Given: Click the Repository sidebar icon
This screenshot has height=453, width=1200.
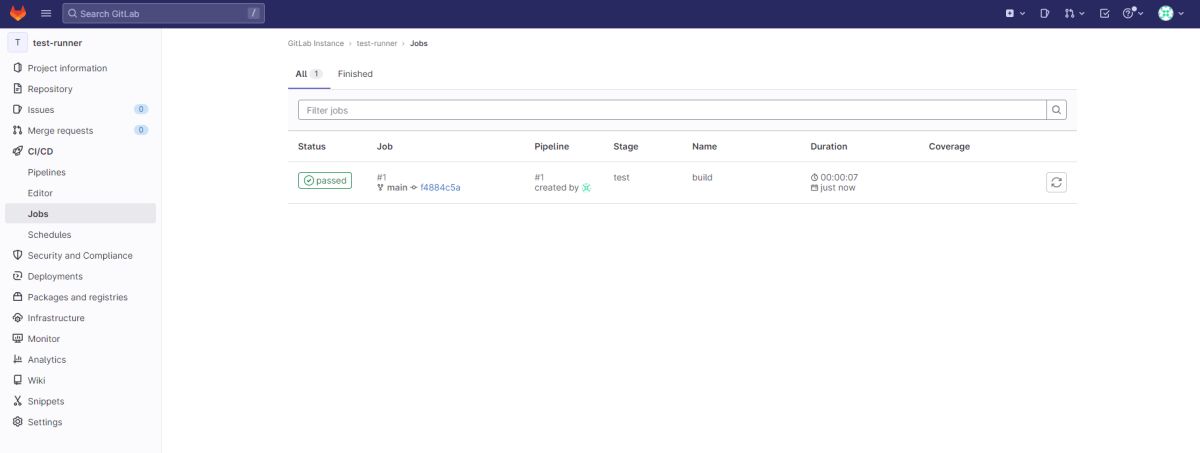Looking at the screenshot, I should coord(17,89).
